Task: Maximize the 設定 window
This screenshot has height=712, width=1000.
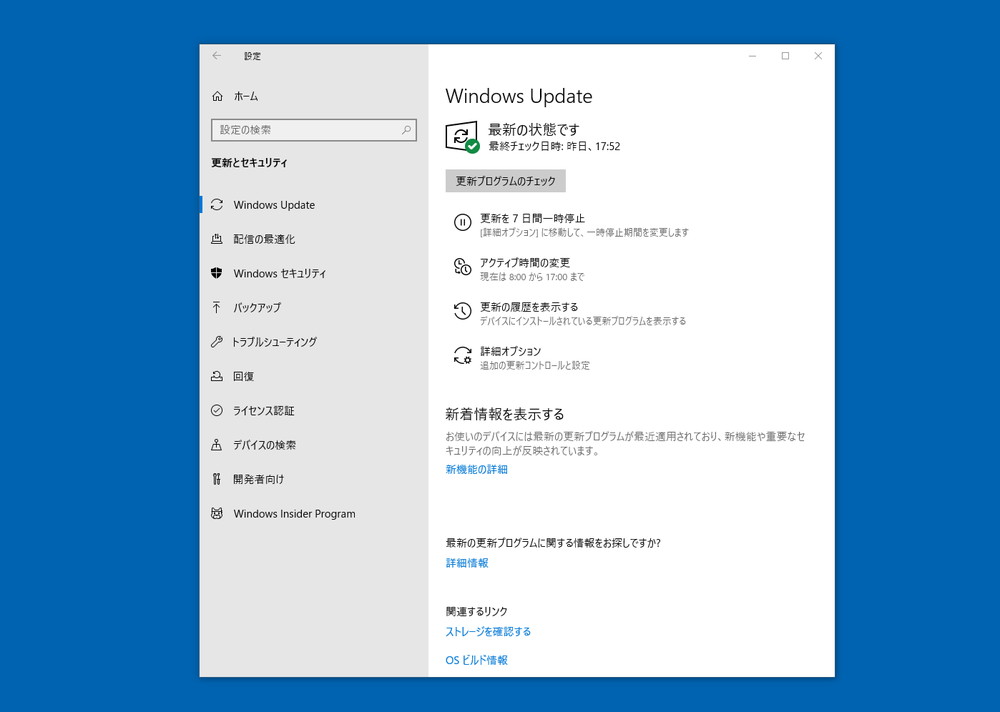Action: point(786,56)
